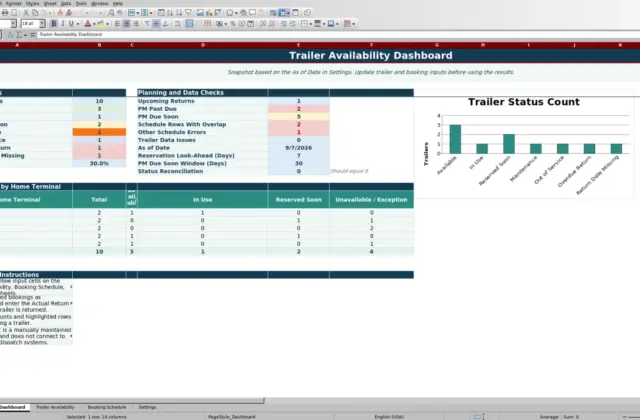The image size is (640, 420).
Task: Select the "PM Past Due" label cell
Action: click(202, 109)
